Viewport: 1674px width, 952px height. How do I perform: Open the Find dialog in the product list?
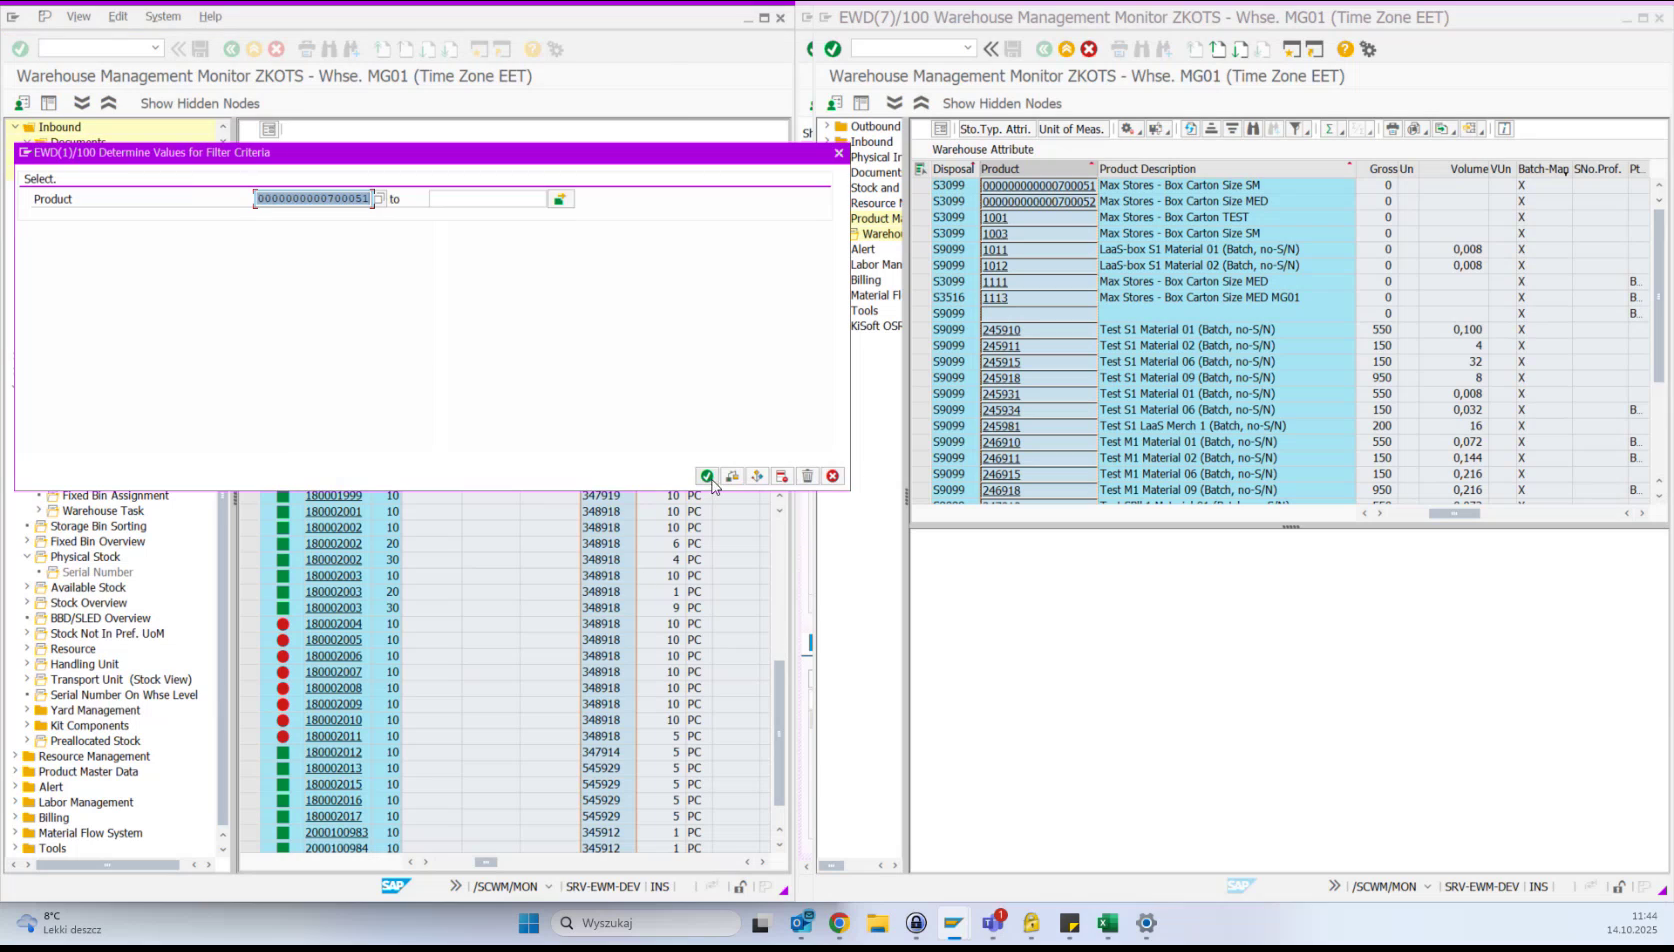tap(1253, 129)
